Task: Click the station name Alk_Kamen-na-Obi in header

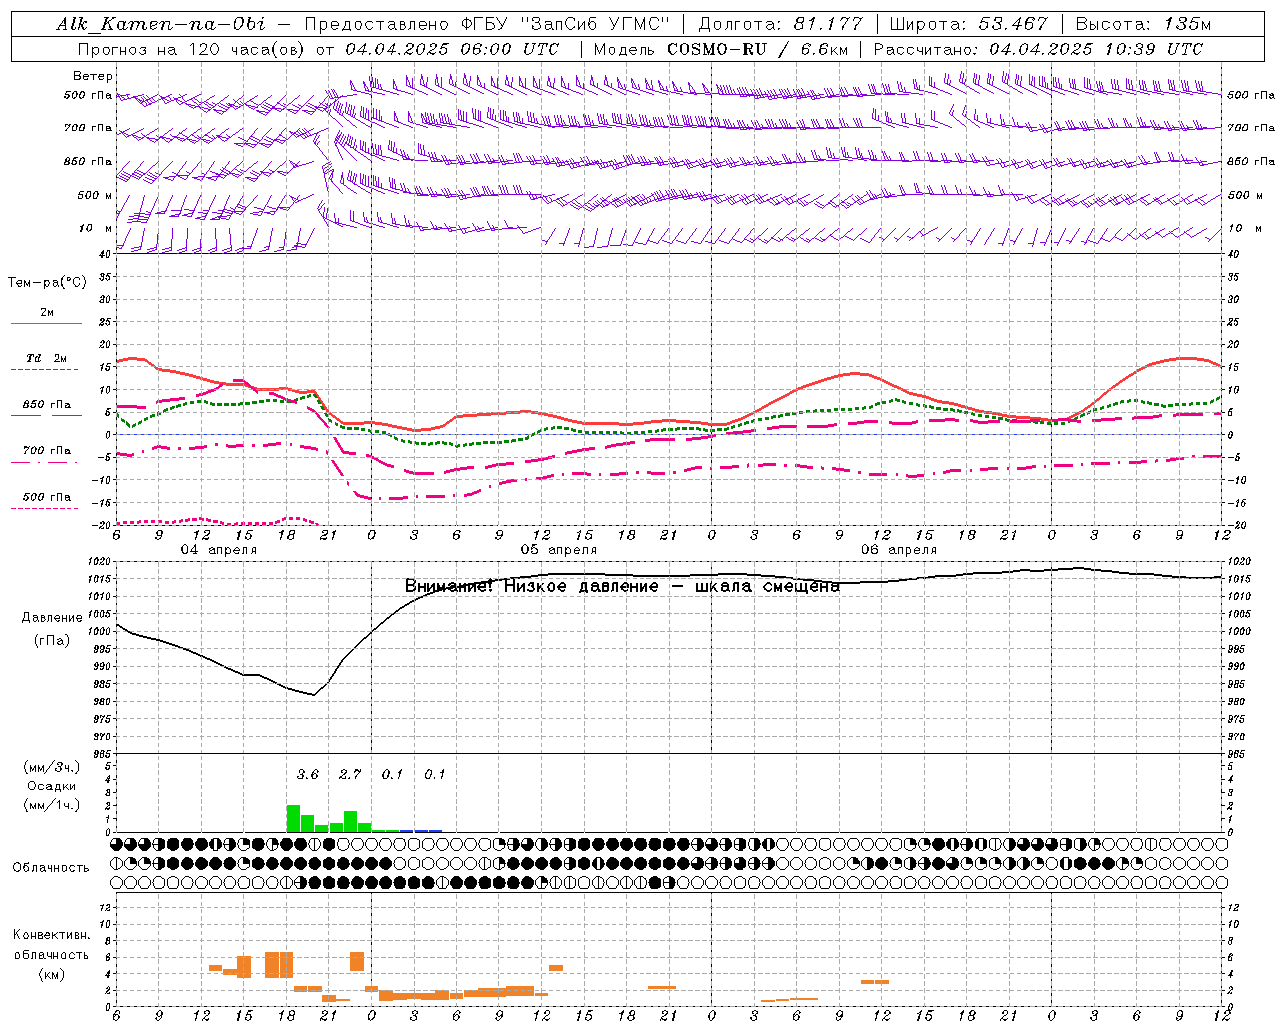Action: click(161, 24)
